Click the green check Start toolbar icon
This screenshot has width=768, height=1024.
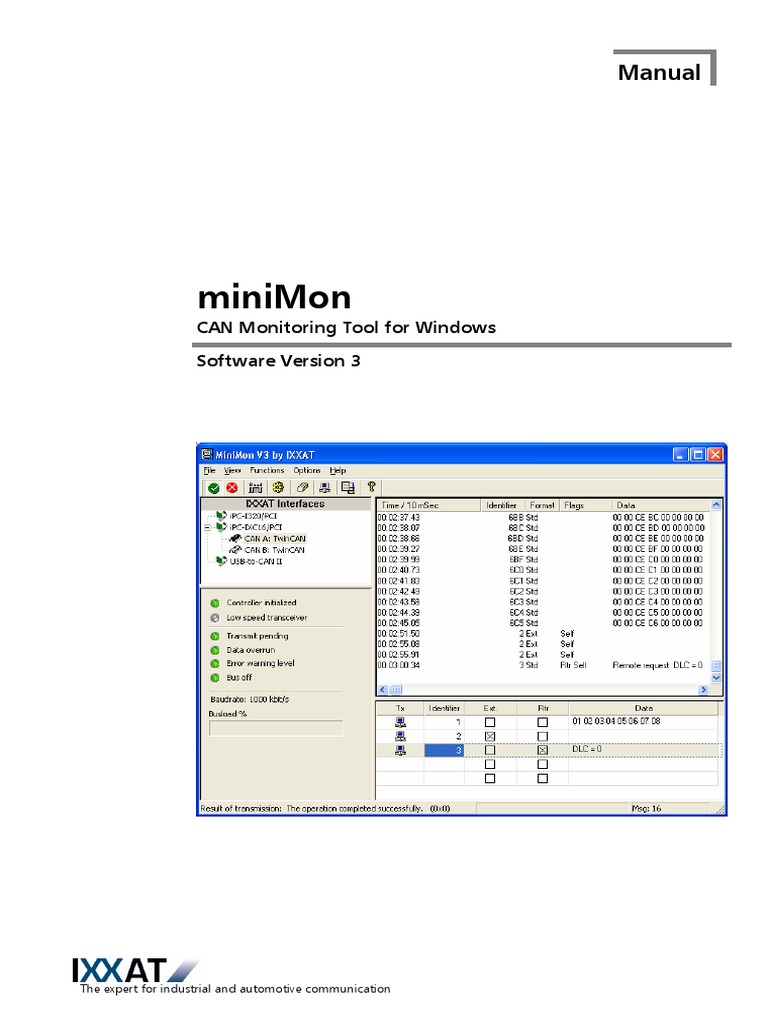coord(214,488)
